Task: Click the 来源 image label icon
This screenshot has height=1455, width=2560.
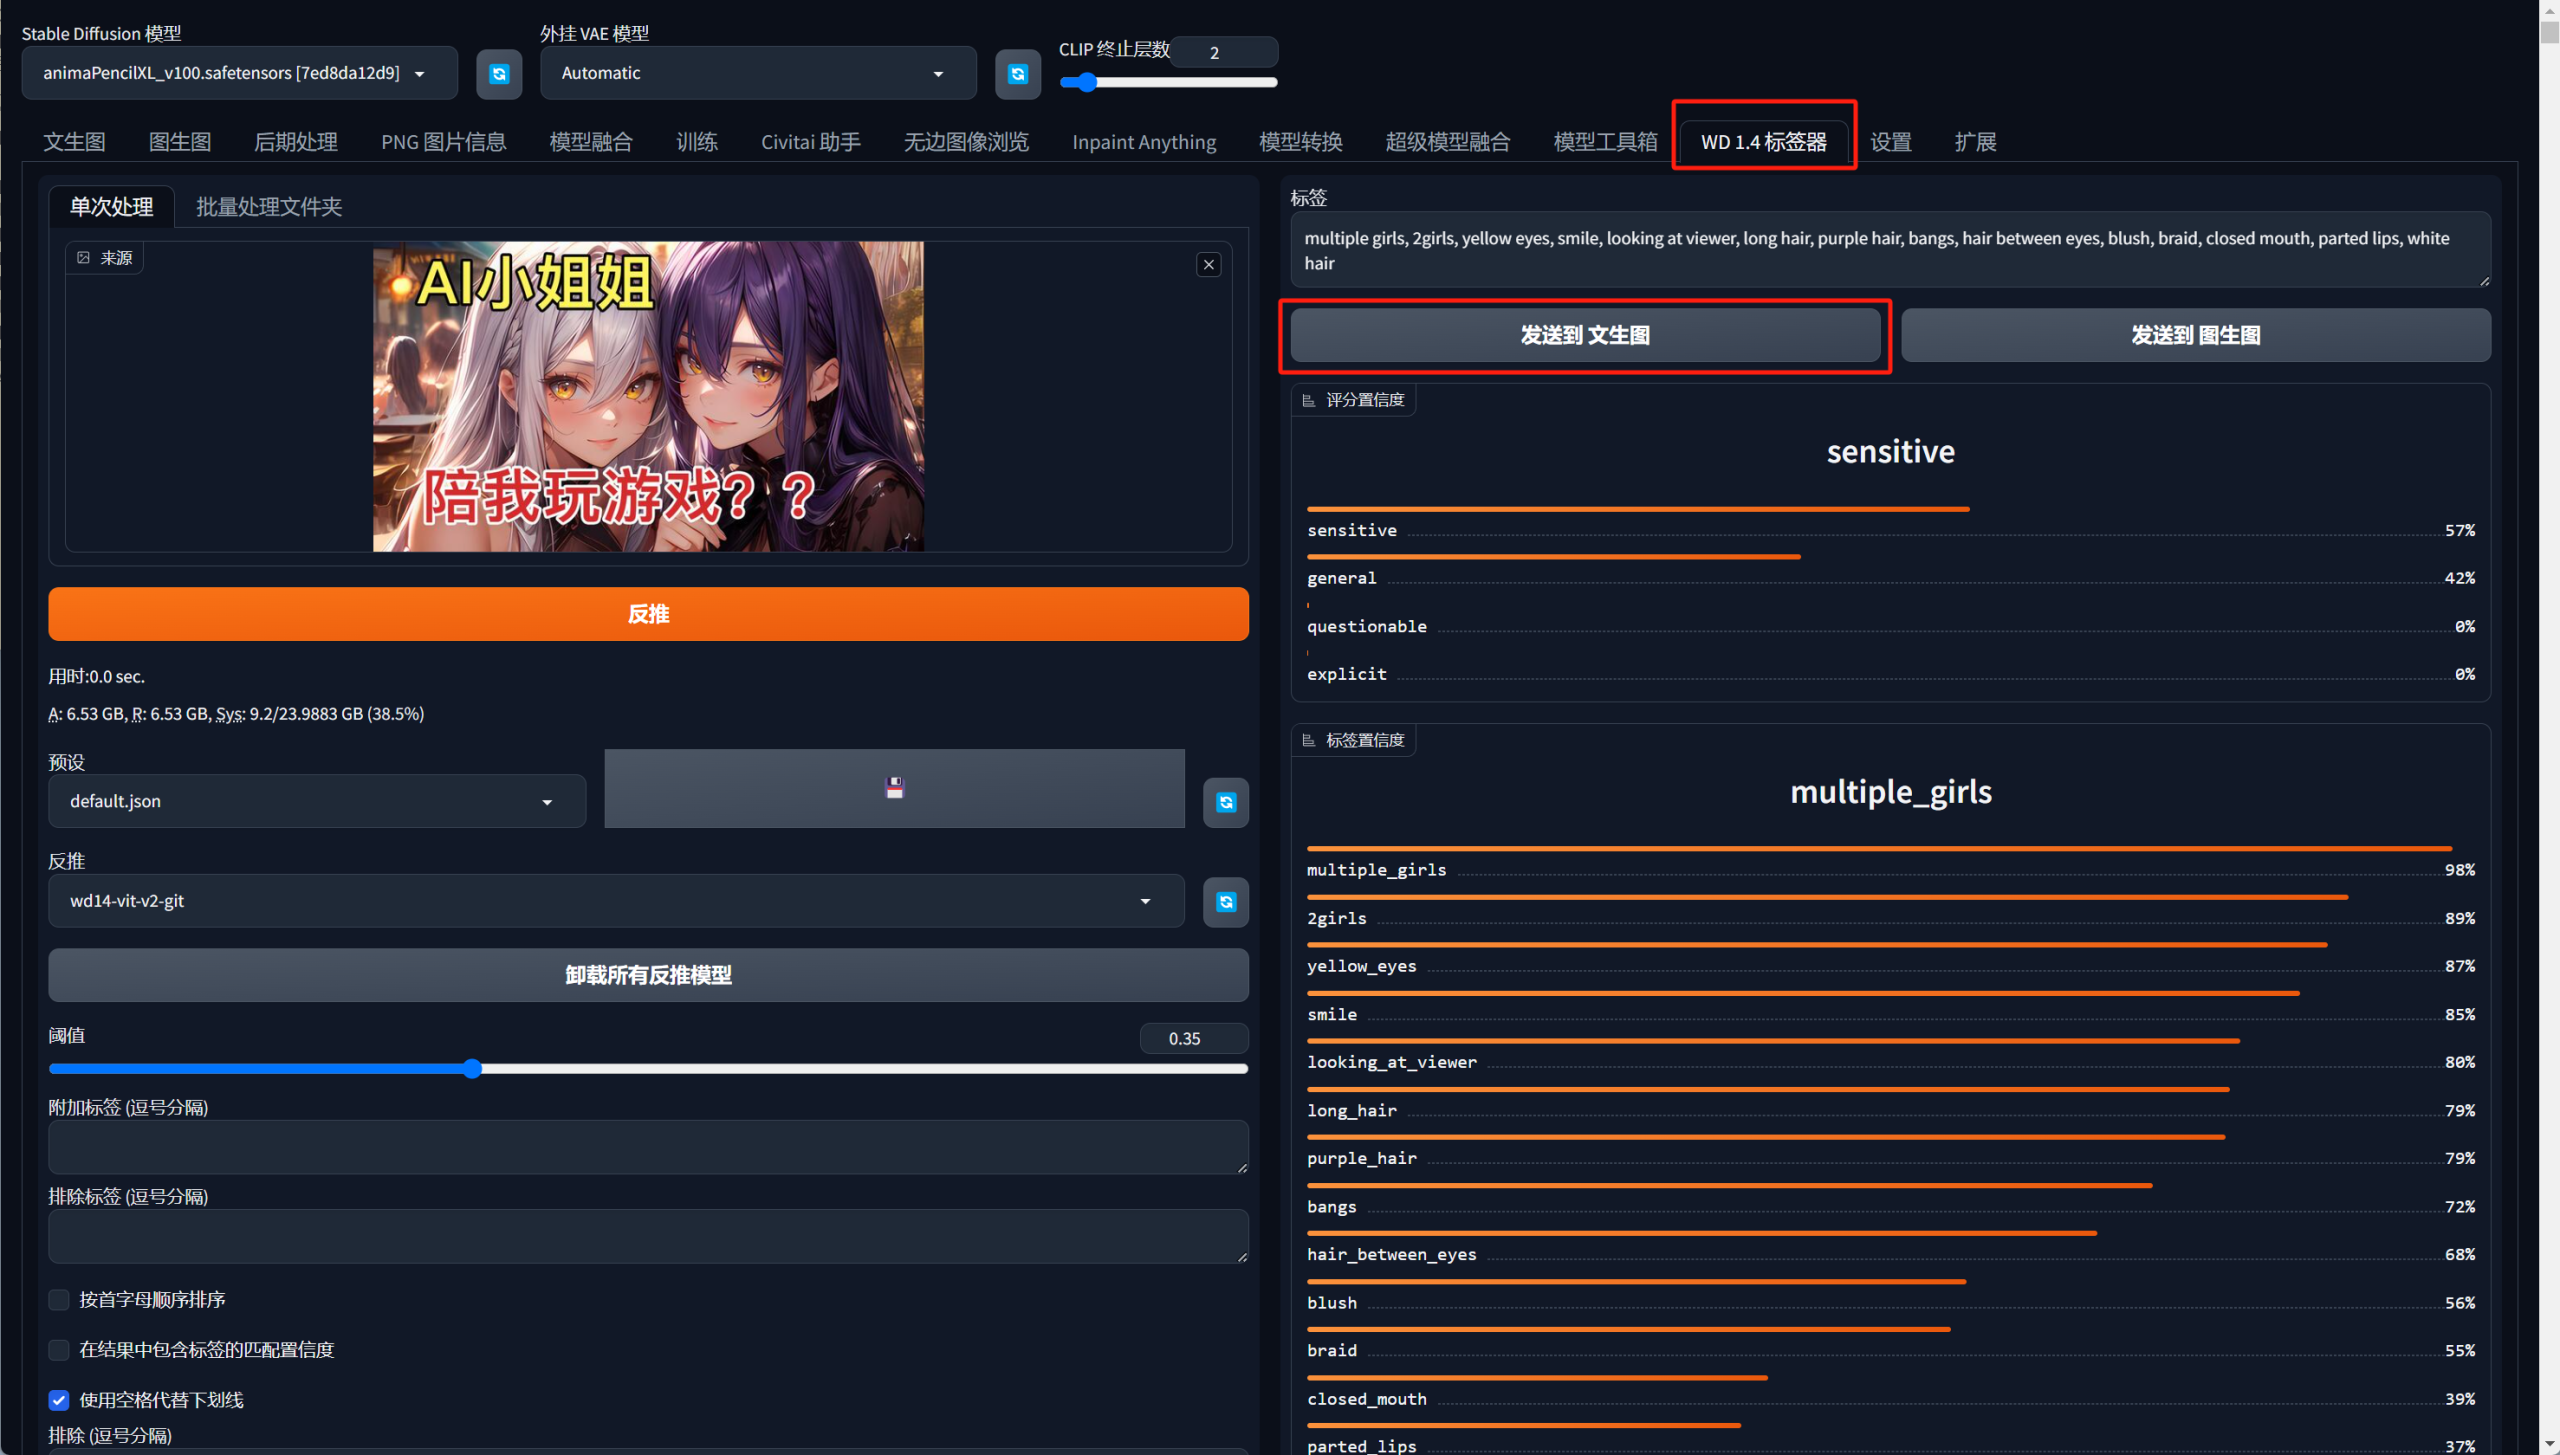Action: pos(84,258)
